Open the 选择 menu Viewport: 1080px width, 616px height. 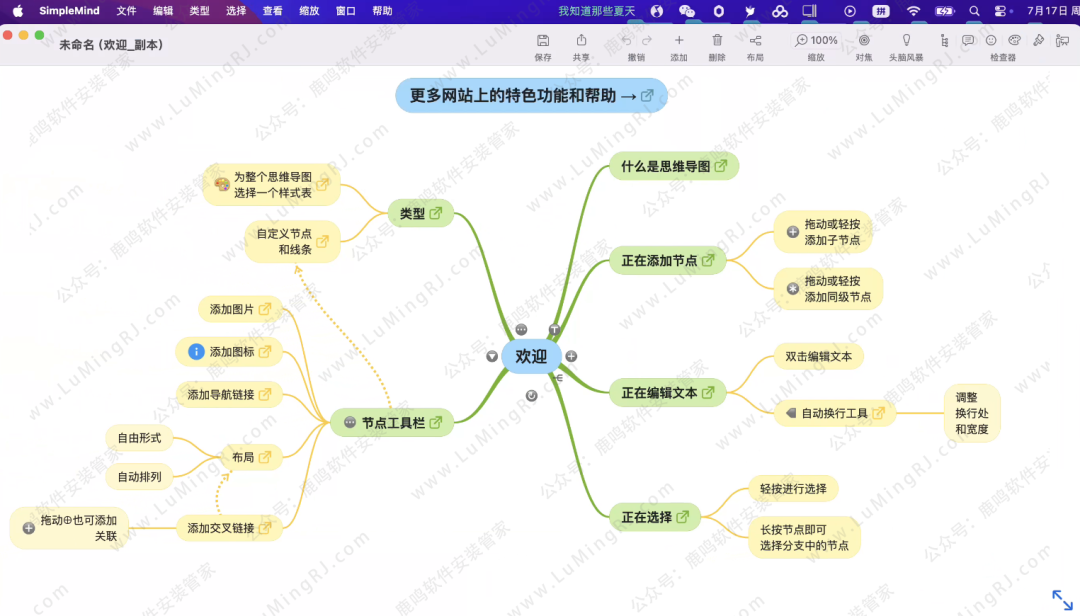coord(236,11)
